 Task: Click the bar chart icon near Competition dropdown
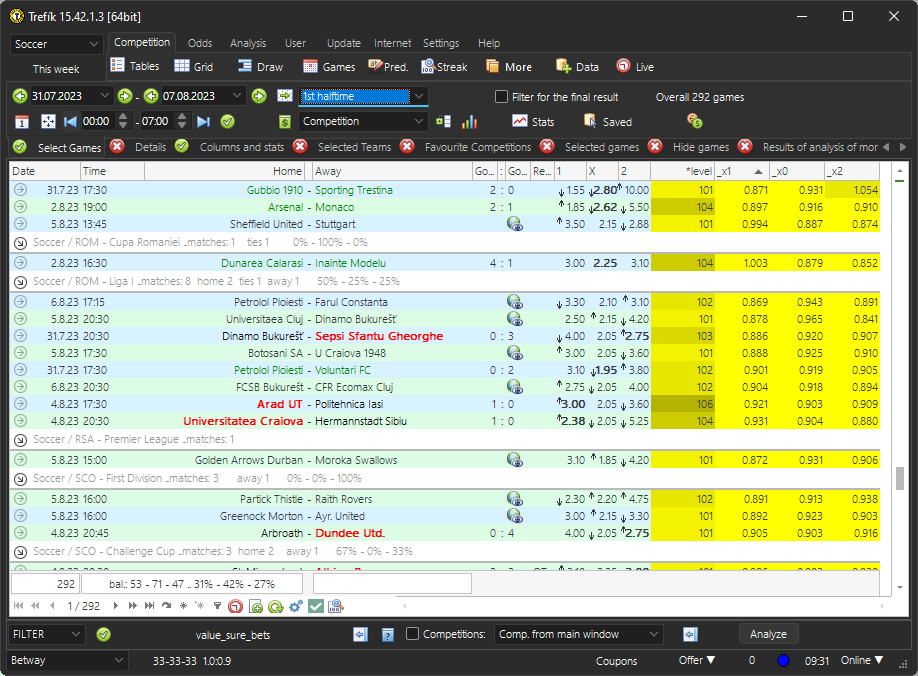[x=470, y=120]
